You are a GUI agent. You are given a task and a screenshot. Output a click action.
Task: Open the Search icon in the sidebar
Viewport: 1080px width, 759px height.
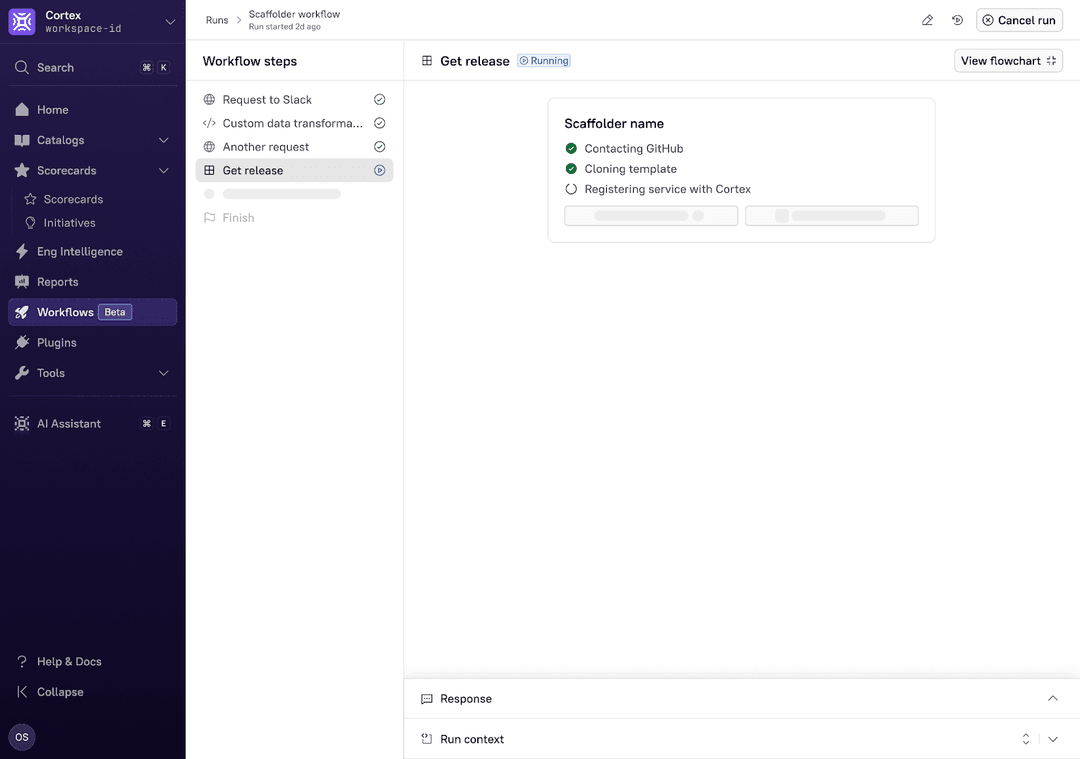point(22,67)
